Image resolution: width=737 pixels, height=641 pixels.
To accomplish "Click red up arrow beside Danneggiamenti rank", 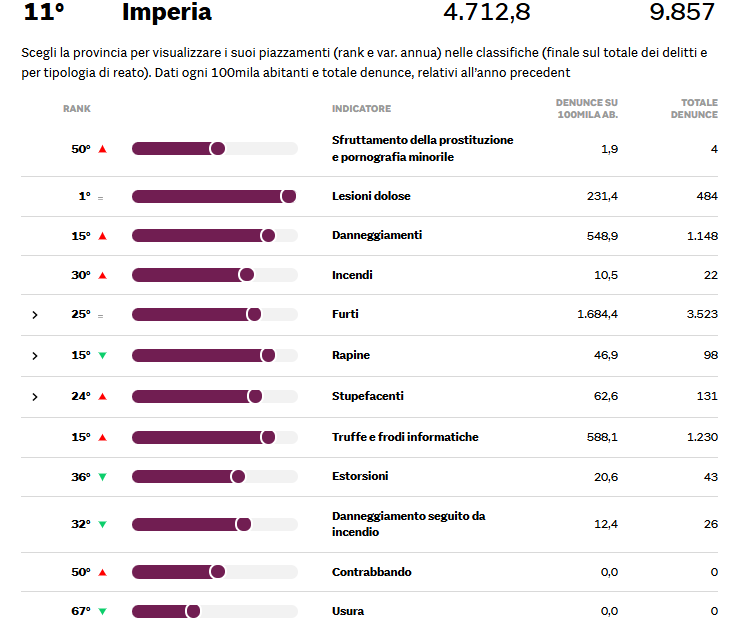I will (102, 236).
